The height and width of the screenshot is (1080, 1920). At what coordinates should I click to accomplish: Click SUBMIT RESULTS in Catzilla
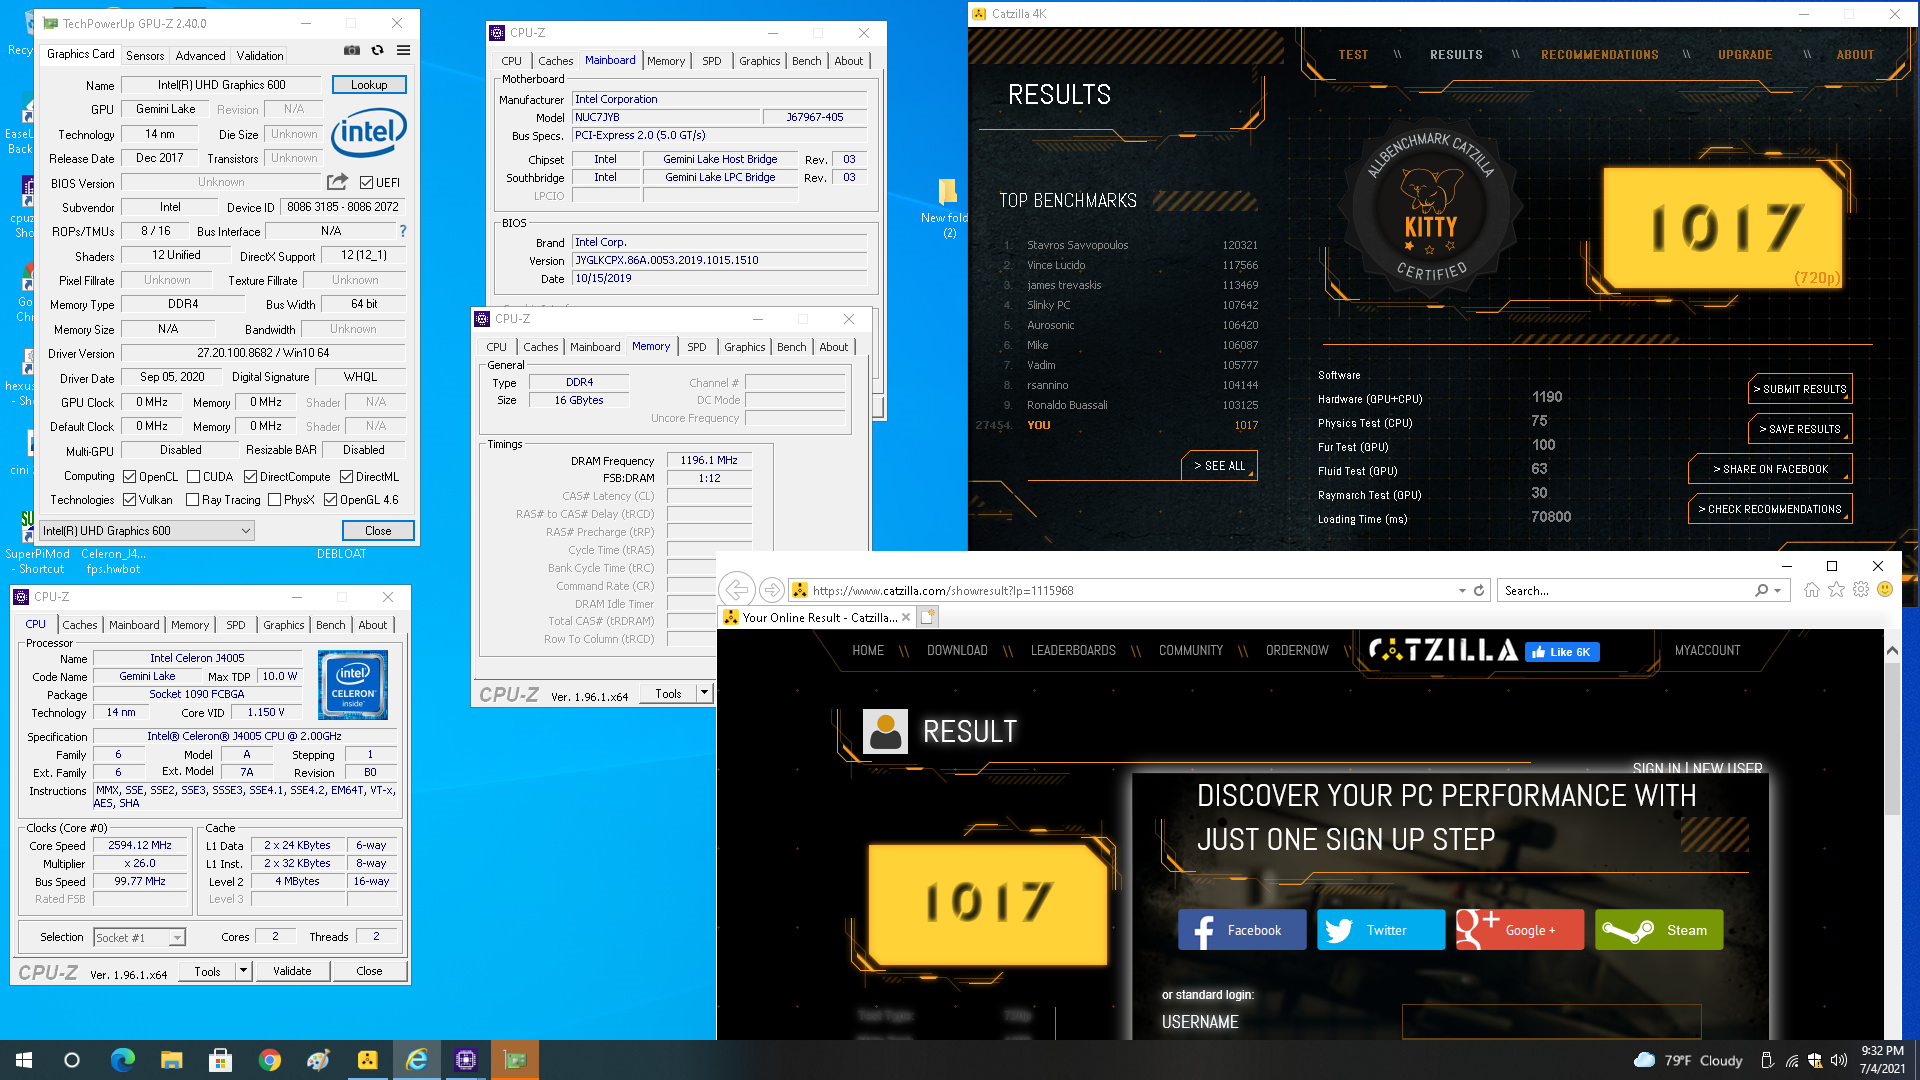click(1800, 389)
